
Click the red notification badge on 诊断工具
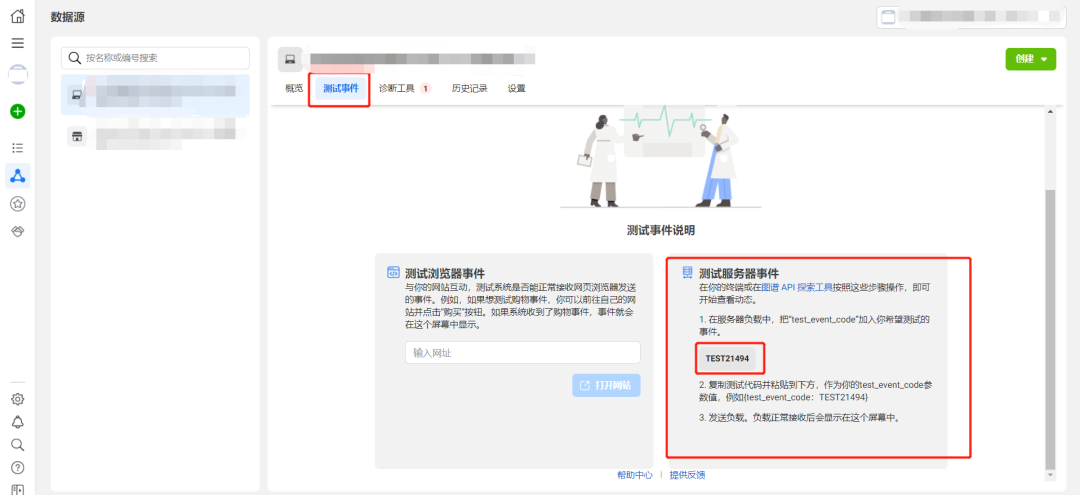(x=425, y=88)
